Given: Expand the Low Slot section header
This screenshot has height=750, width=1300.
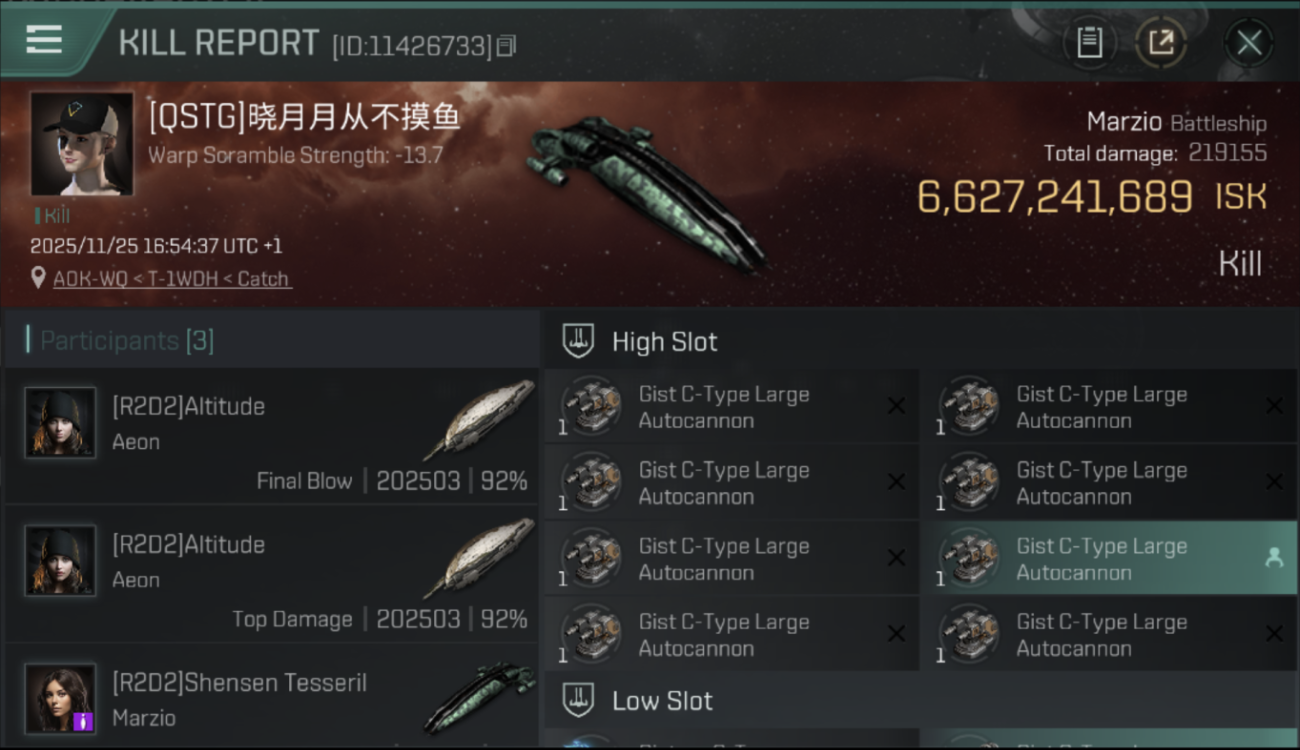Looking at the screenshot, I should pos(662,701).
